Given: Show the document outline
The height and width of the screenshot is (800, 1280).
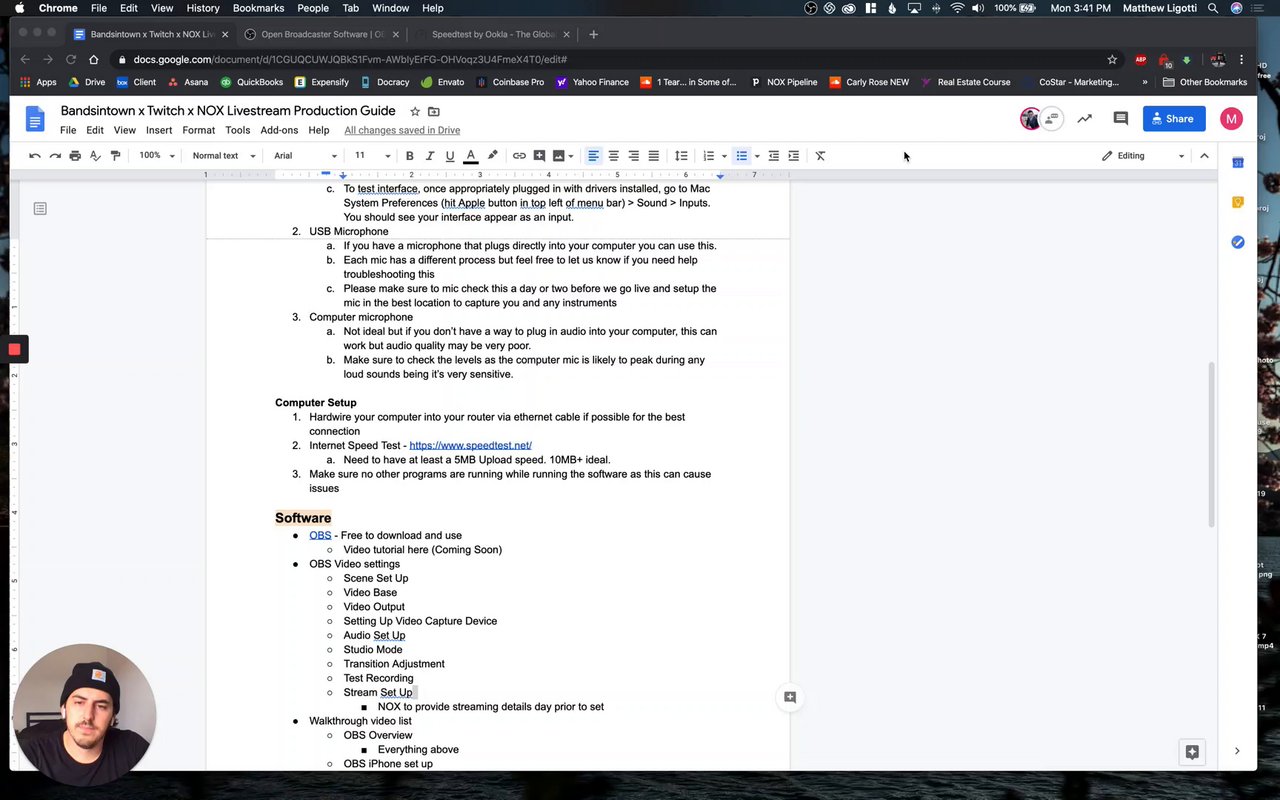Looking at the screenshot, I should coord(40,208).
